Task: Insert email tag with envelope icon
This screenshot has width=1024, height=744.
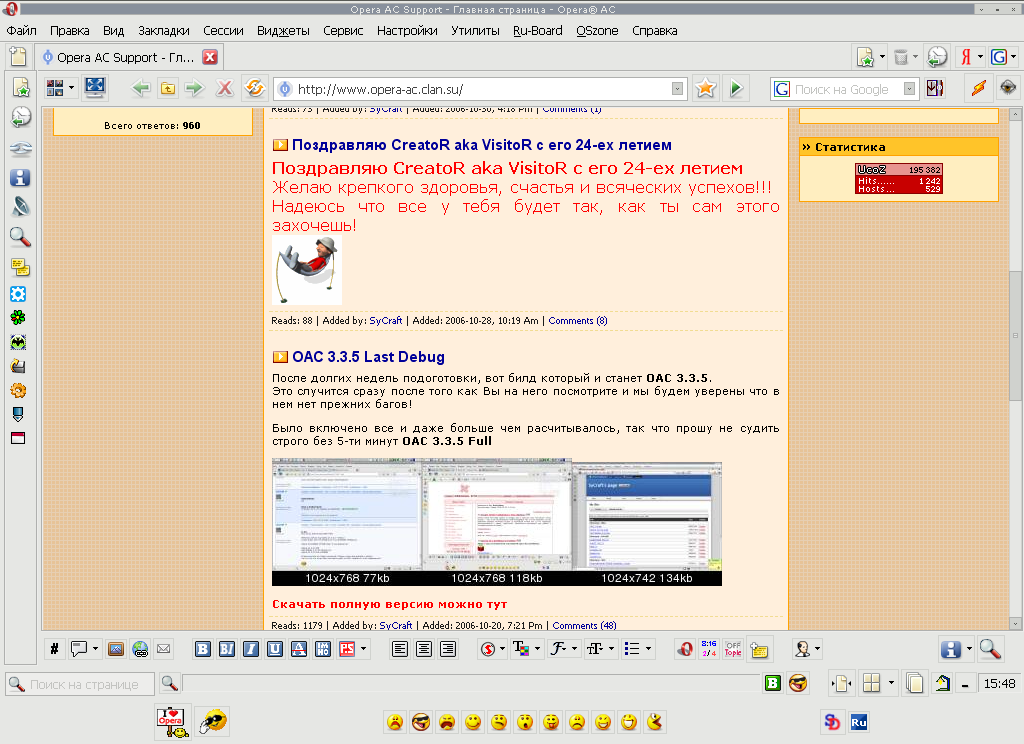Action: pyautogui.click(x=164, y=649)
